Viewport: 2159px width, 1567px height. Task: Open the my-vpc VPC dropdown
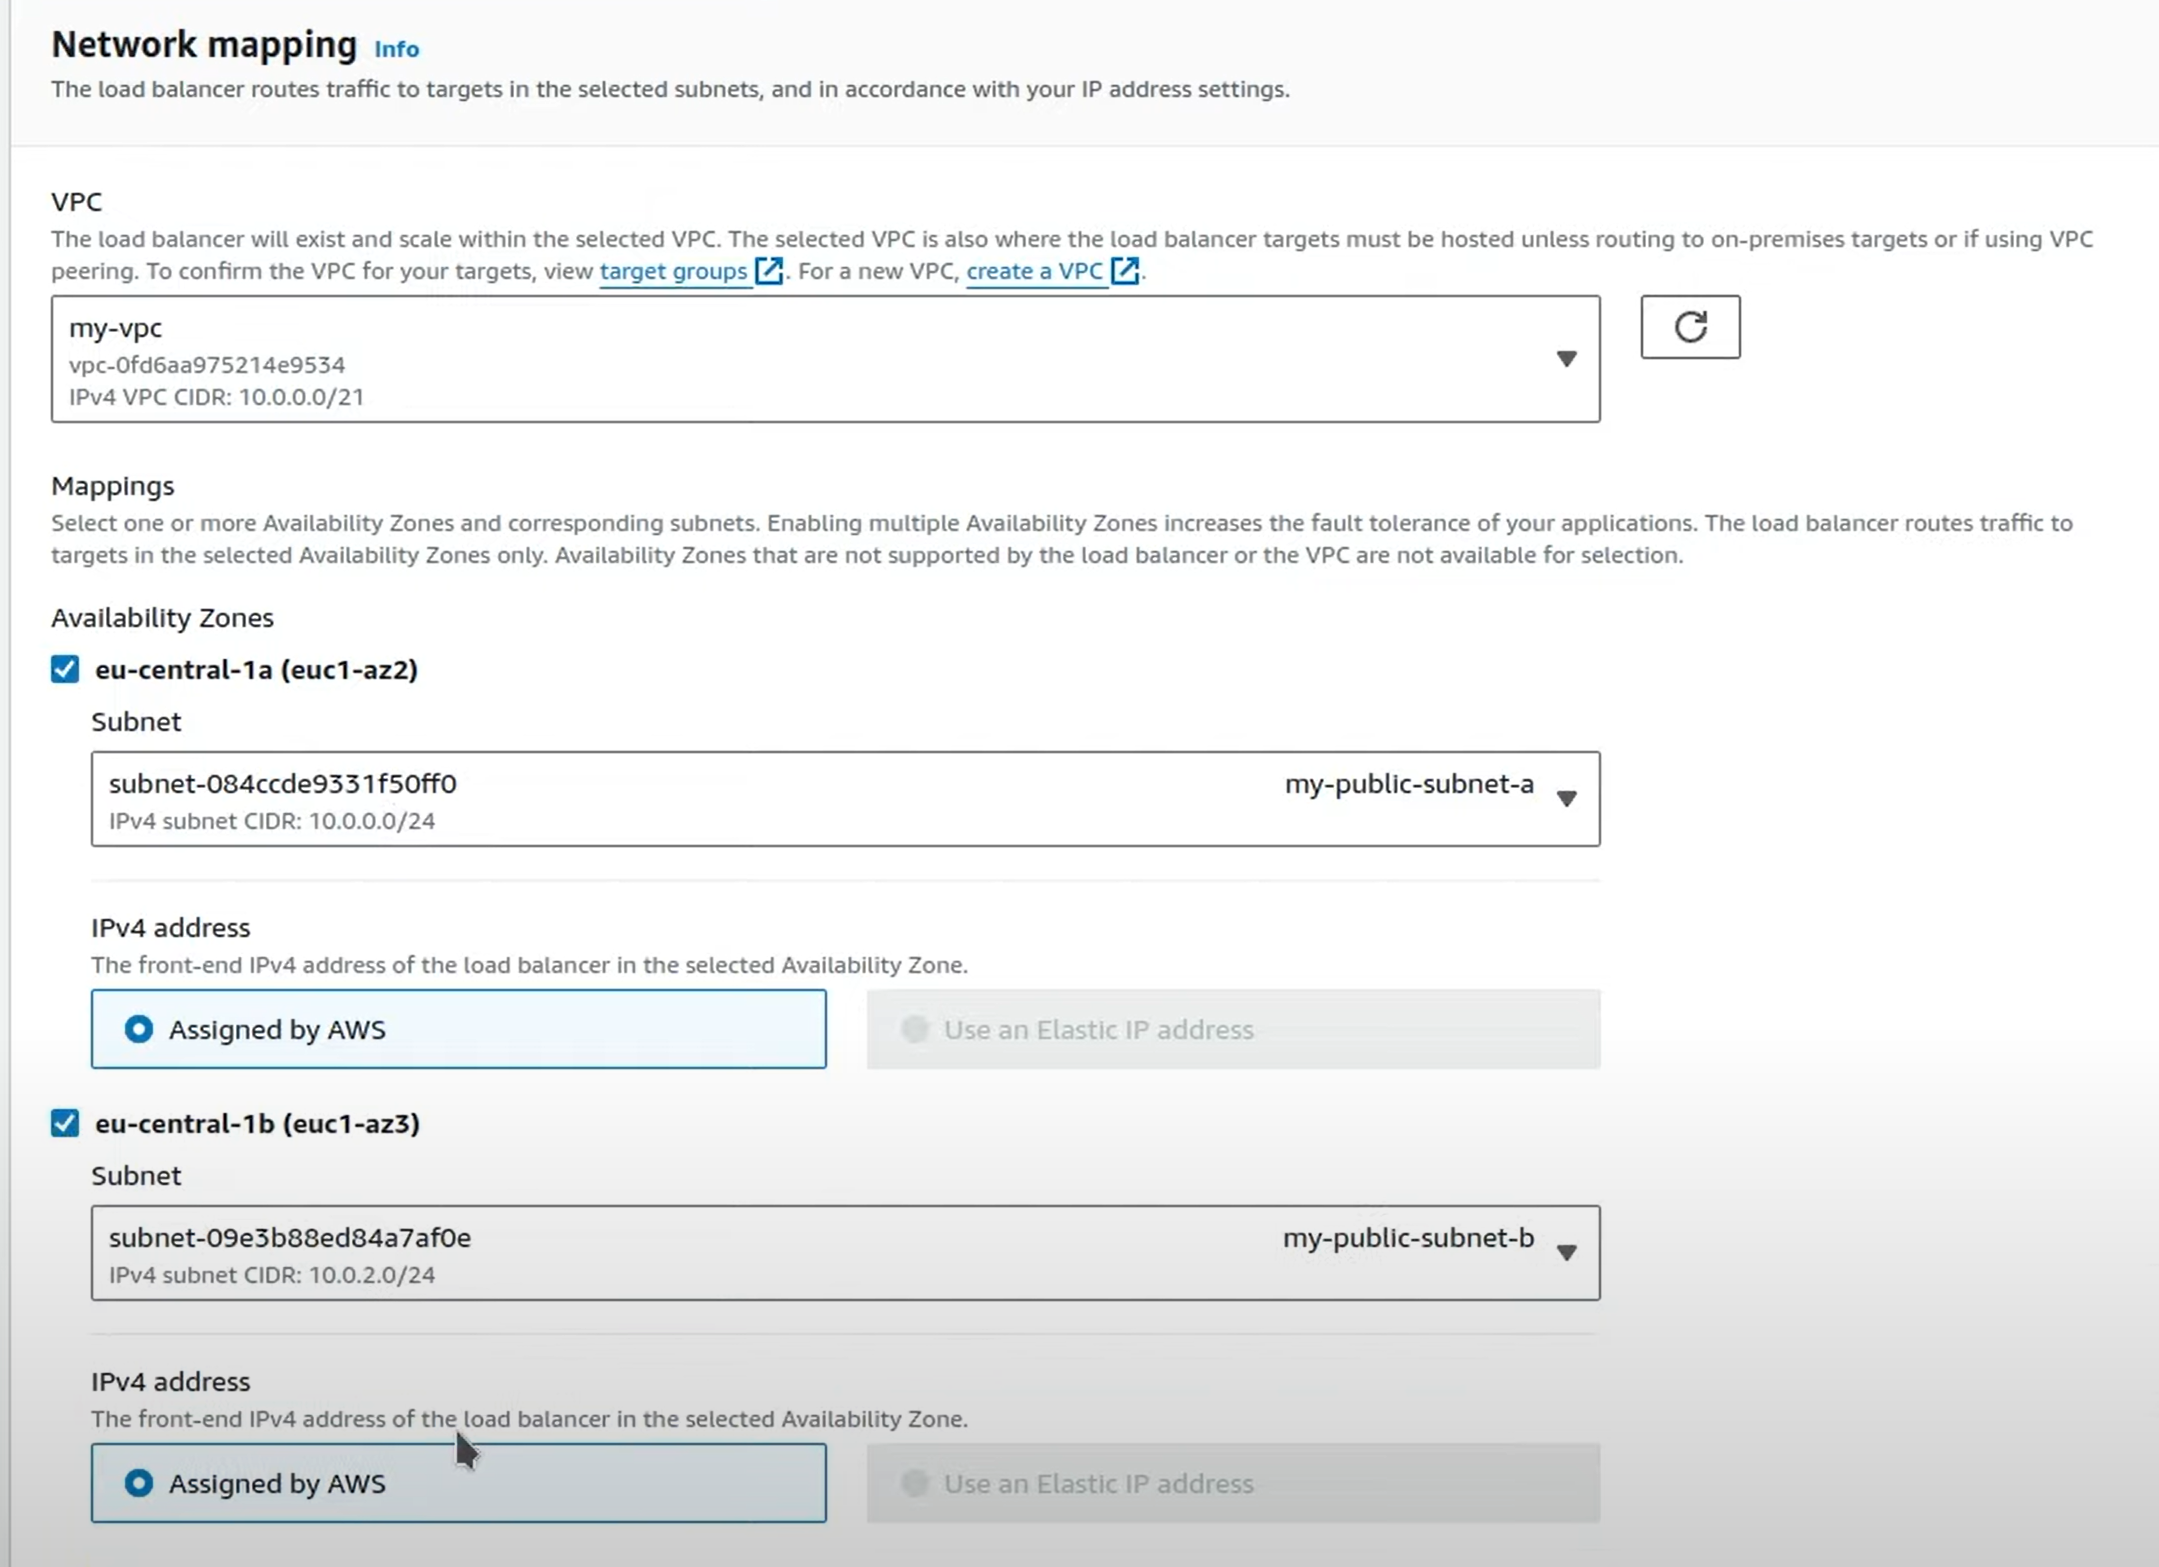tap(800, 359)
